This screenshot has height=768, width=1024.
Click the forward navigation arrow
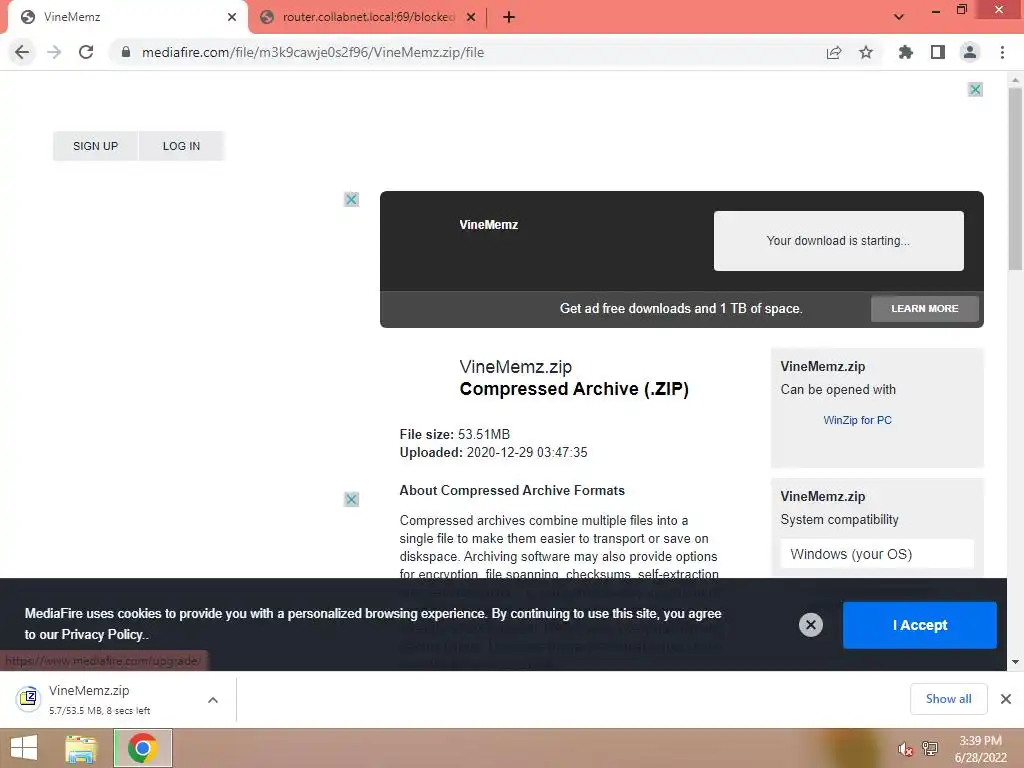coord(54,52)
